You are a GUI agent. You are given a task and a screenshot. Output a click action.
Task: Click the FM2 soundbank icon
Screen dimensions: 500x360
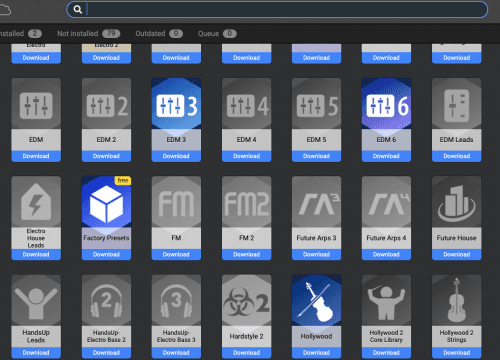click(x=247, y=204)
